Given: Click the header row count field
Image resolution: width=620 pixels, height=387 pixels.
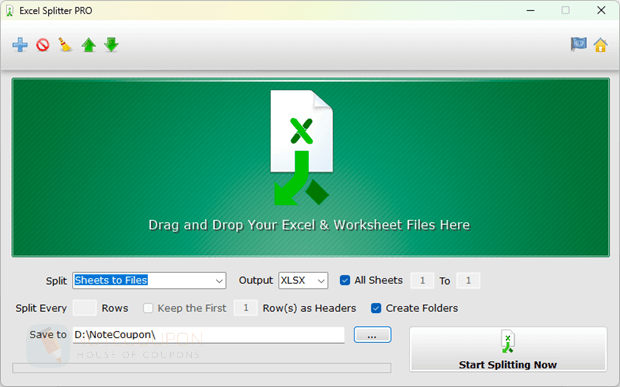Looking at the screenshot, I should tap(246, 308).
